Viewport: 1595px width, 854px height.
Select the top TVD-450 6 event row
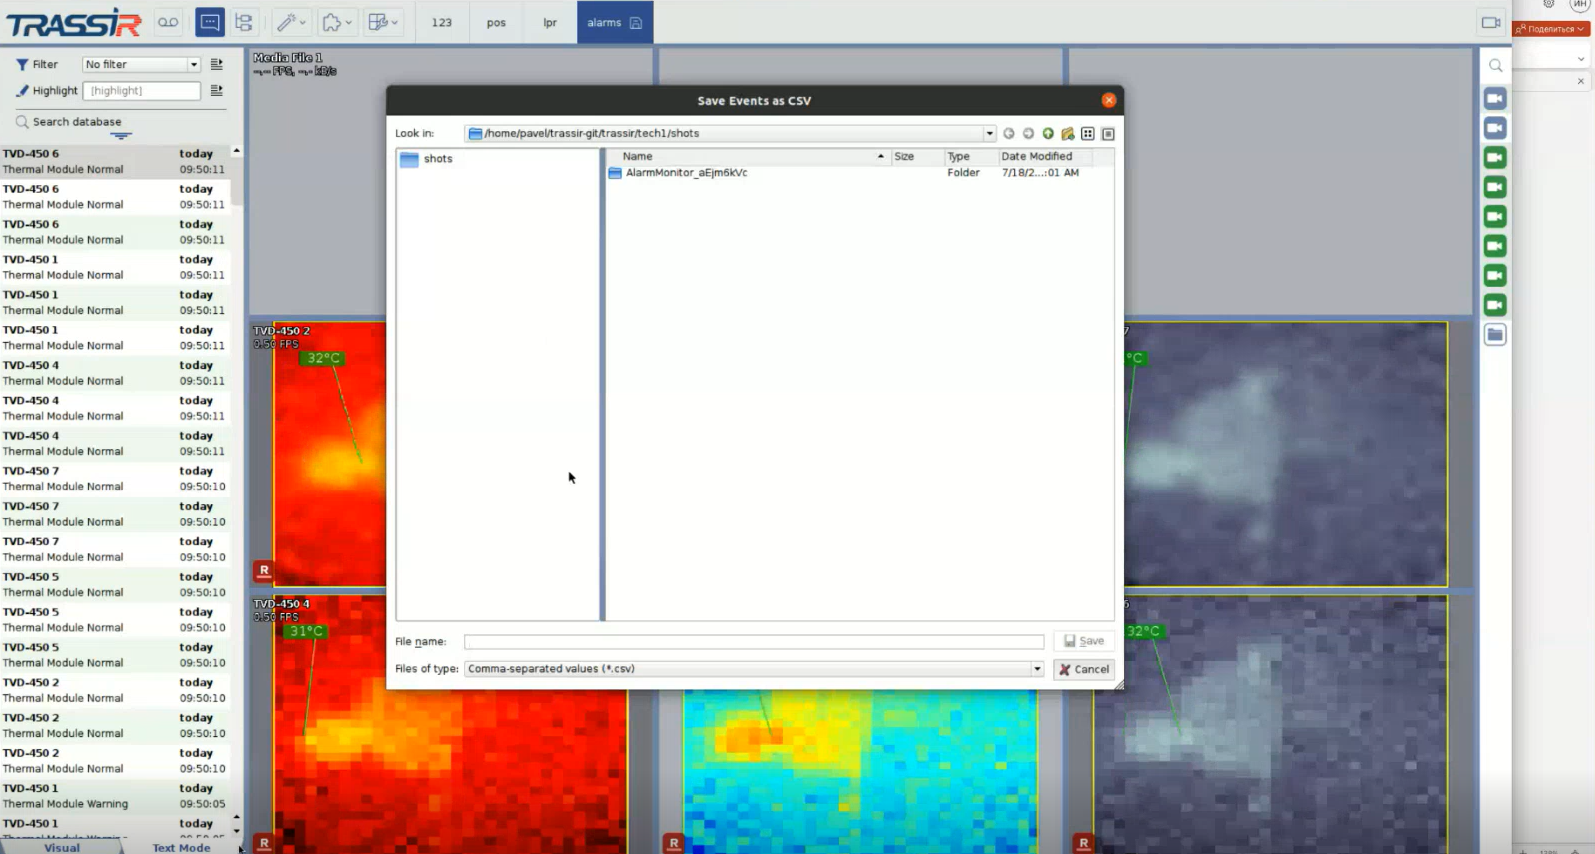(x=115, y=161)
